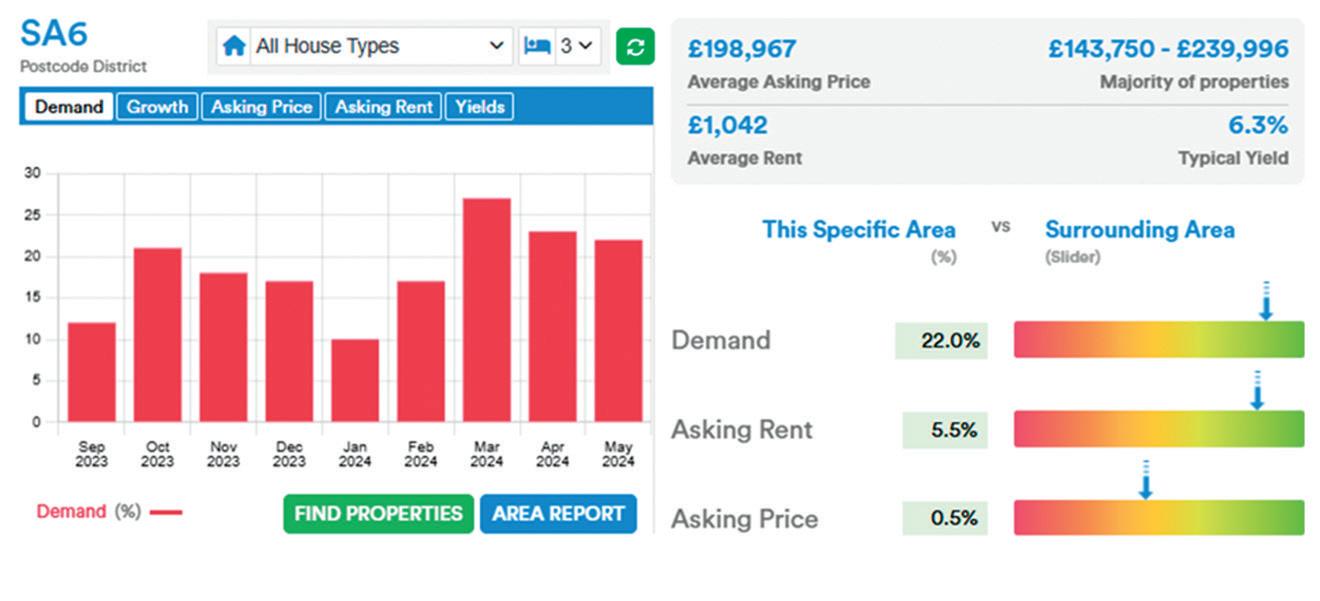Select the Asking Price tab
Viewport: 1320px width, 601px height.
[261, 107]
